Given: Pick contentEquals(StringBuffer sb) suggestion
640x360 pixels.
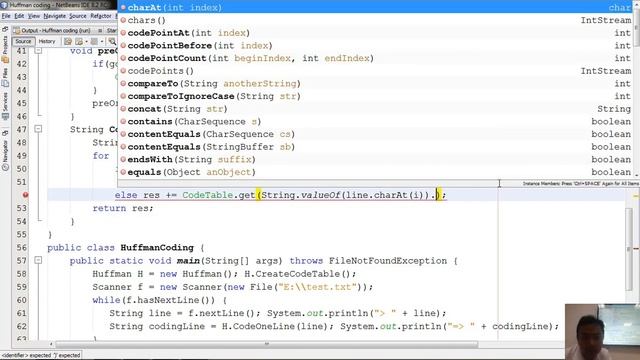Looking at the screenshot, I should click(376, 147).
